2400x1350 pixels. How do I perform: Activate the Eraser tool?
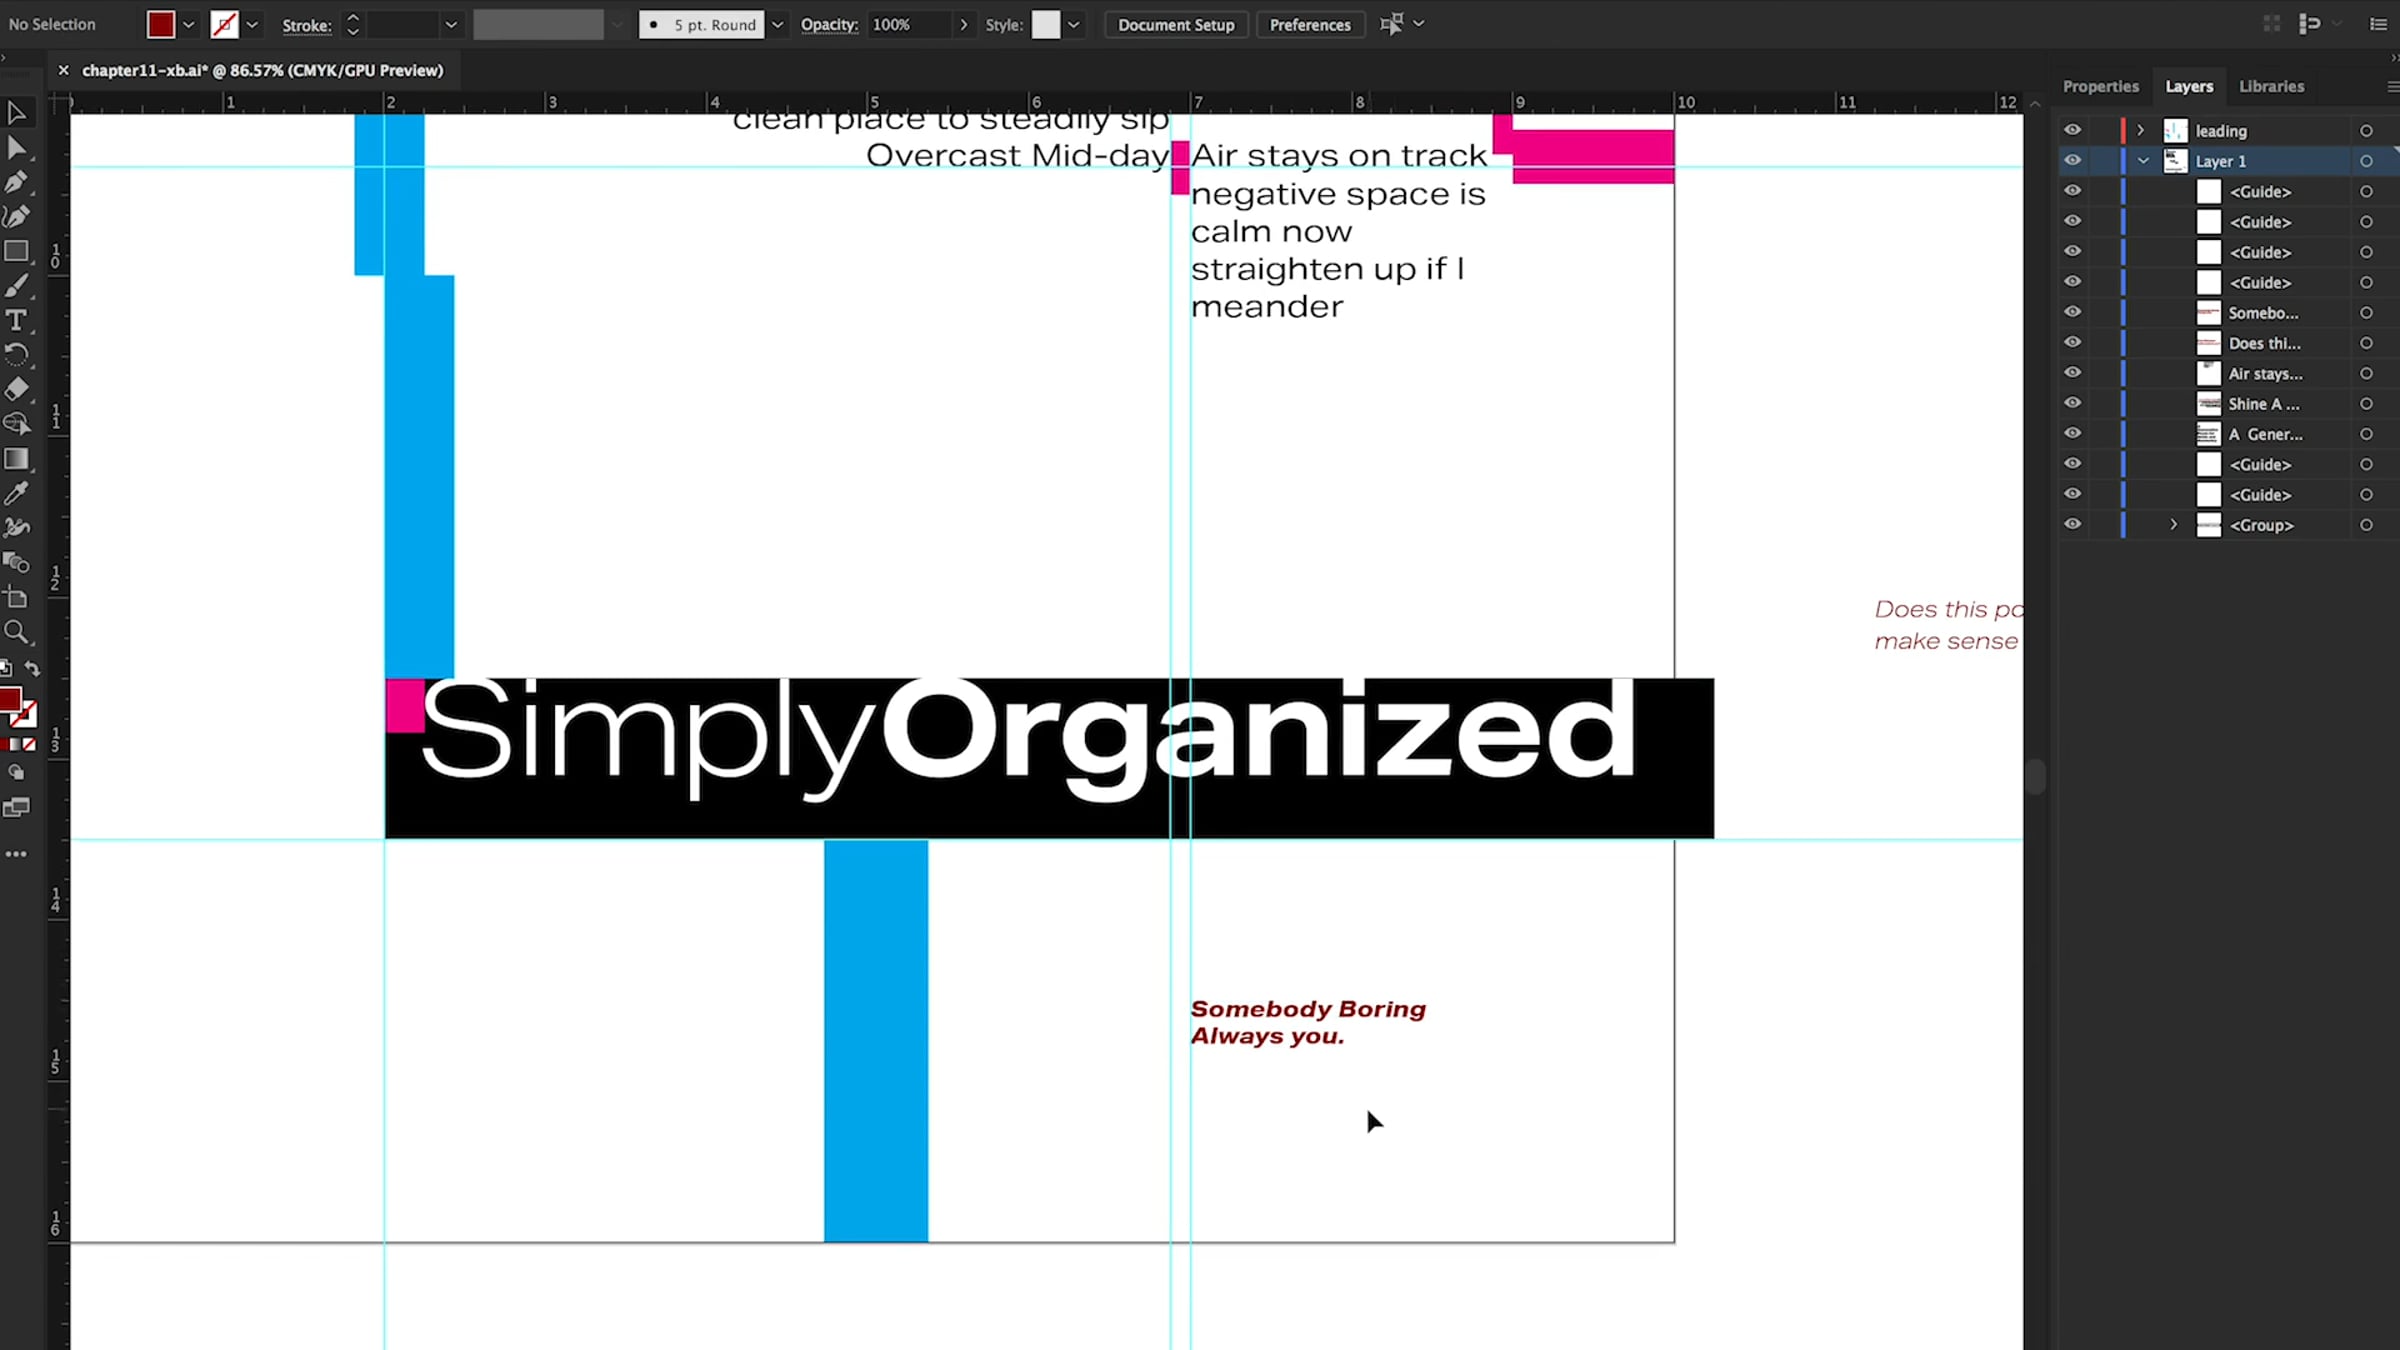click(x=16, y=389)
